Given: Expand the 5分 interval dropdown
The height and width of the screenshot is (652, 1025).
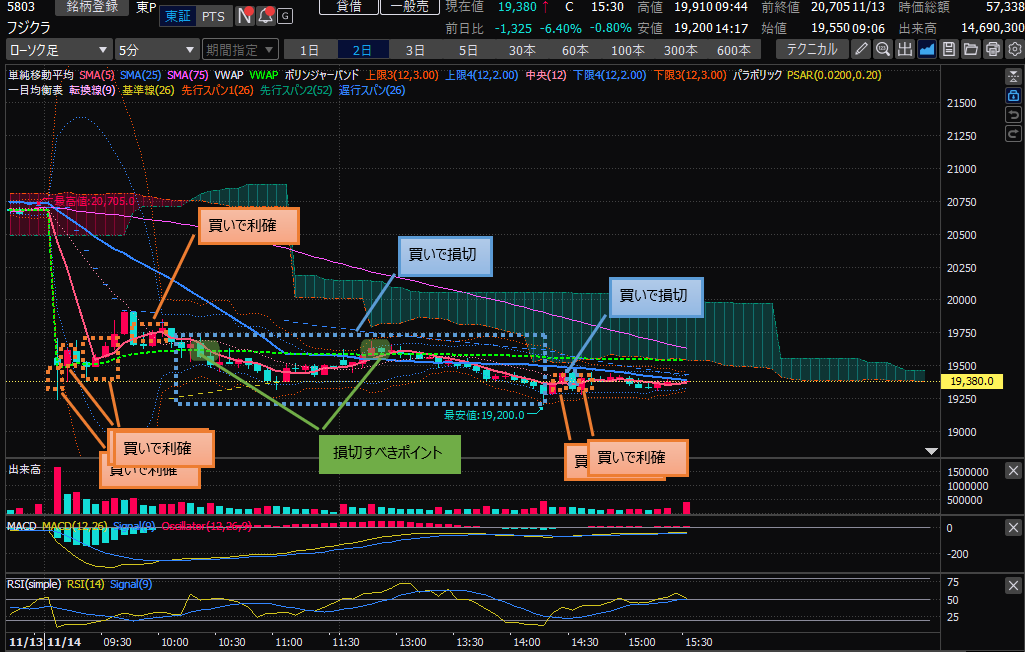Looking at the screenshot, I should 156,49.
